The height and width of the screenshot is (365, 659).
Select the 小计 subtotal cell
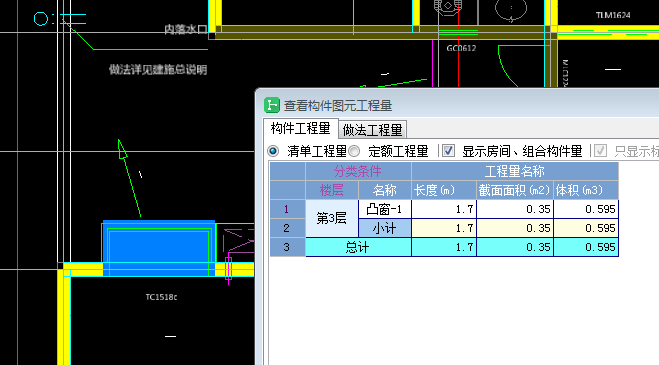pos(385,228)
